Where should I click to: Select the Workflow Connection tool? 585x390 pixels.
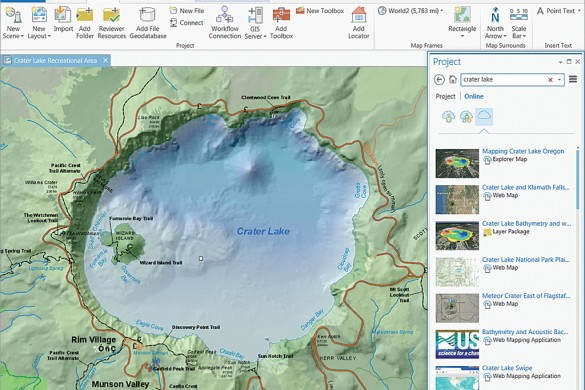click(225, 23)
